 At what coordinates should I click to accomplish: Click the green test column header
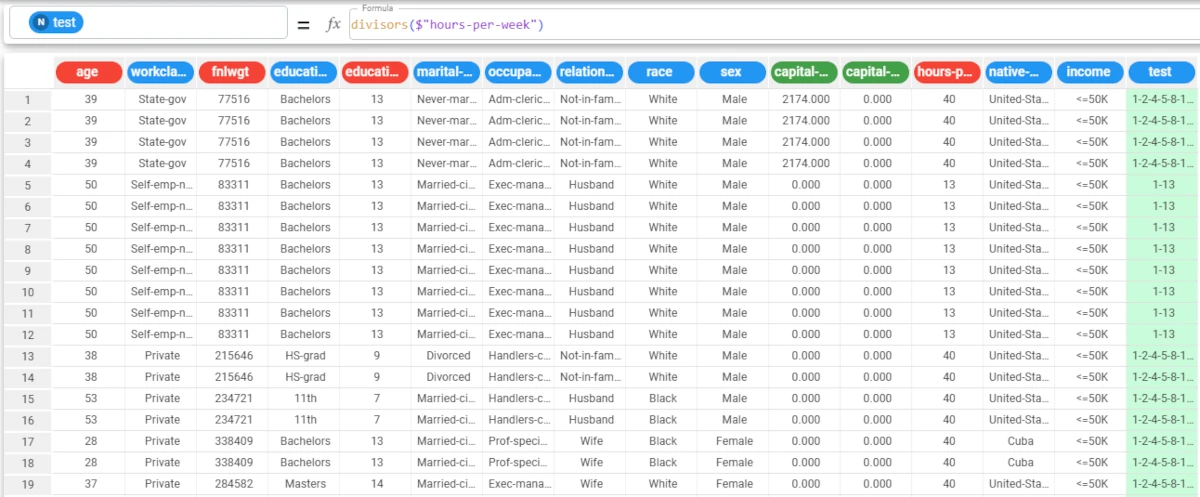coord(1160,72)
